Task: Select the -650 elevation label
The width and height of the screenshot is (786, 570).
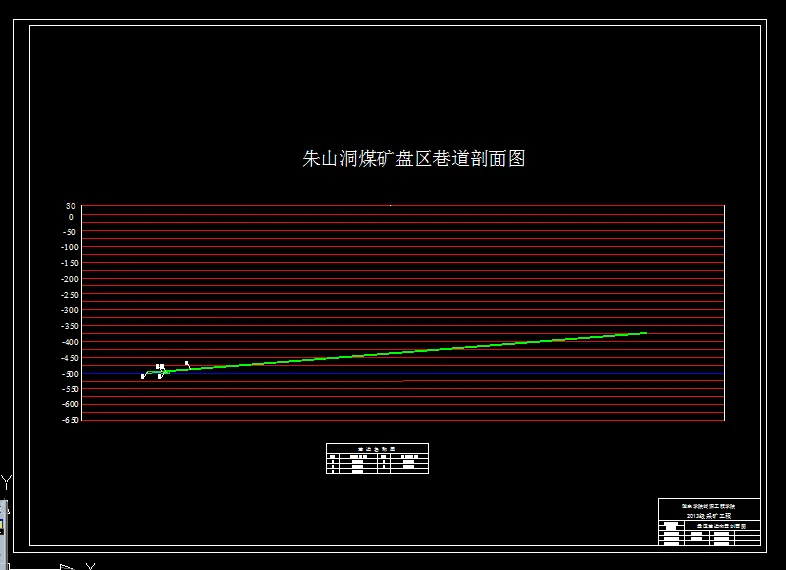Action: click(x=70, y=420)
